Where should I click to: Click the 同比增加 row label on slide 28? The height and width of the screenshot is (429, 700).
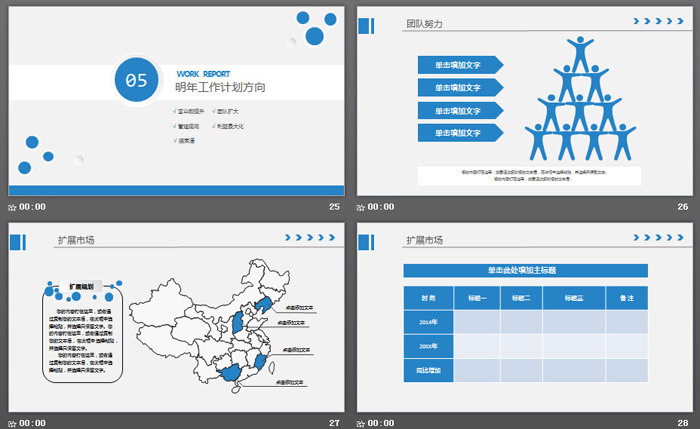click(x=428, y=370)
